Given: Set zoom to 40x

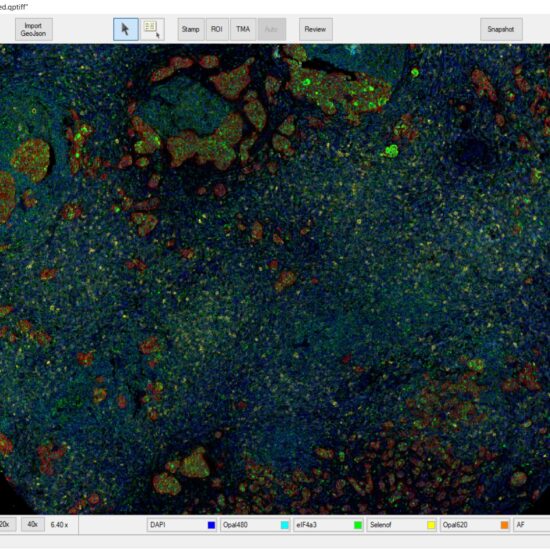Looking at the screenshot, I should [33, 524].
